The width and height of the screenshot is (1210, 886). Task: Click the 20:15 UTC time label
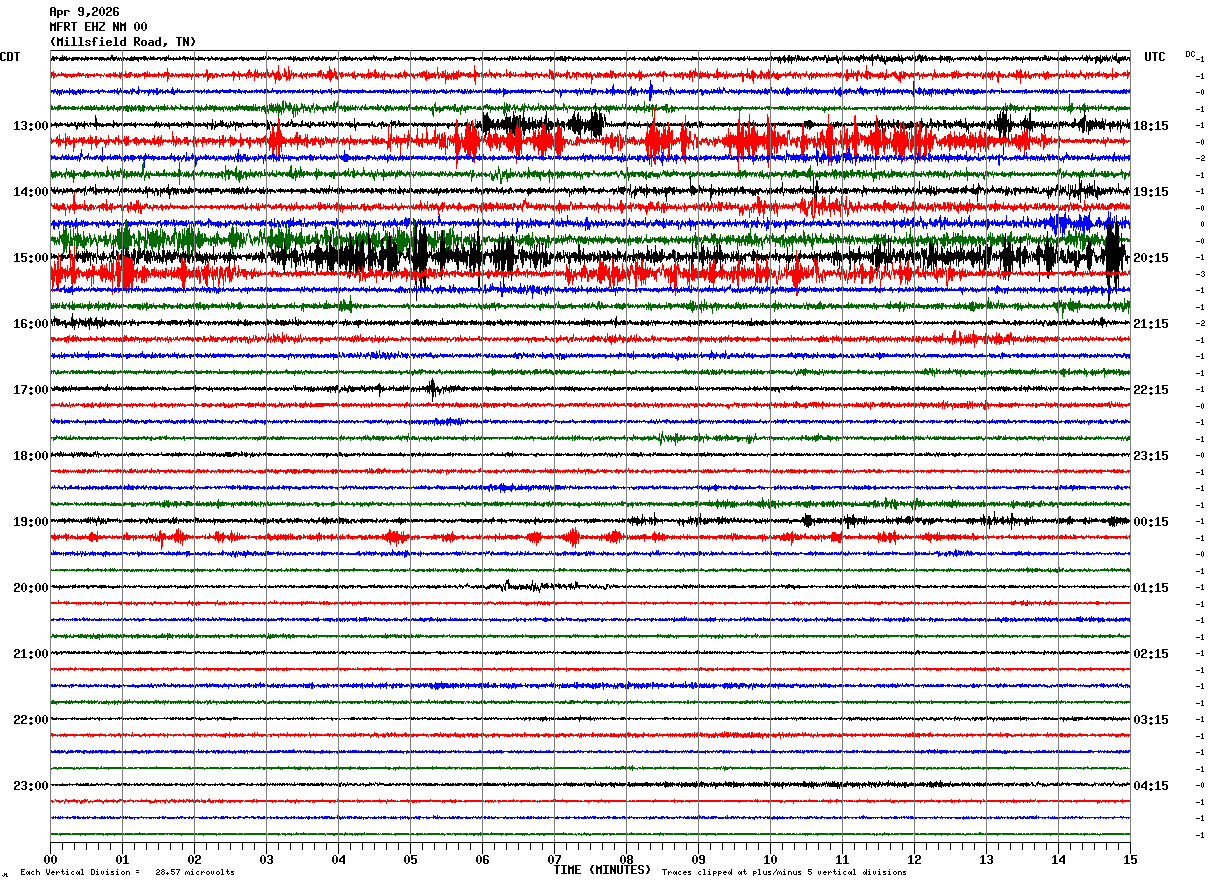[x=1151, y=258]
